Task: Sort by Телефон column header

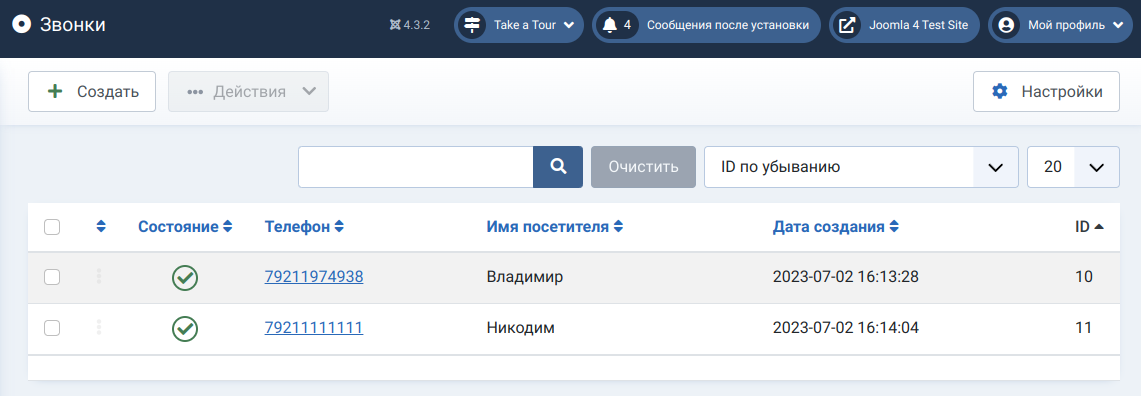Action: 304,227
